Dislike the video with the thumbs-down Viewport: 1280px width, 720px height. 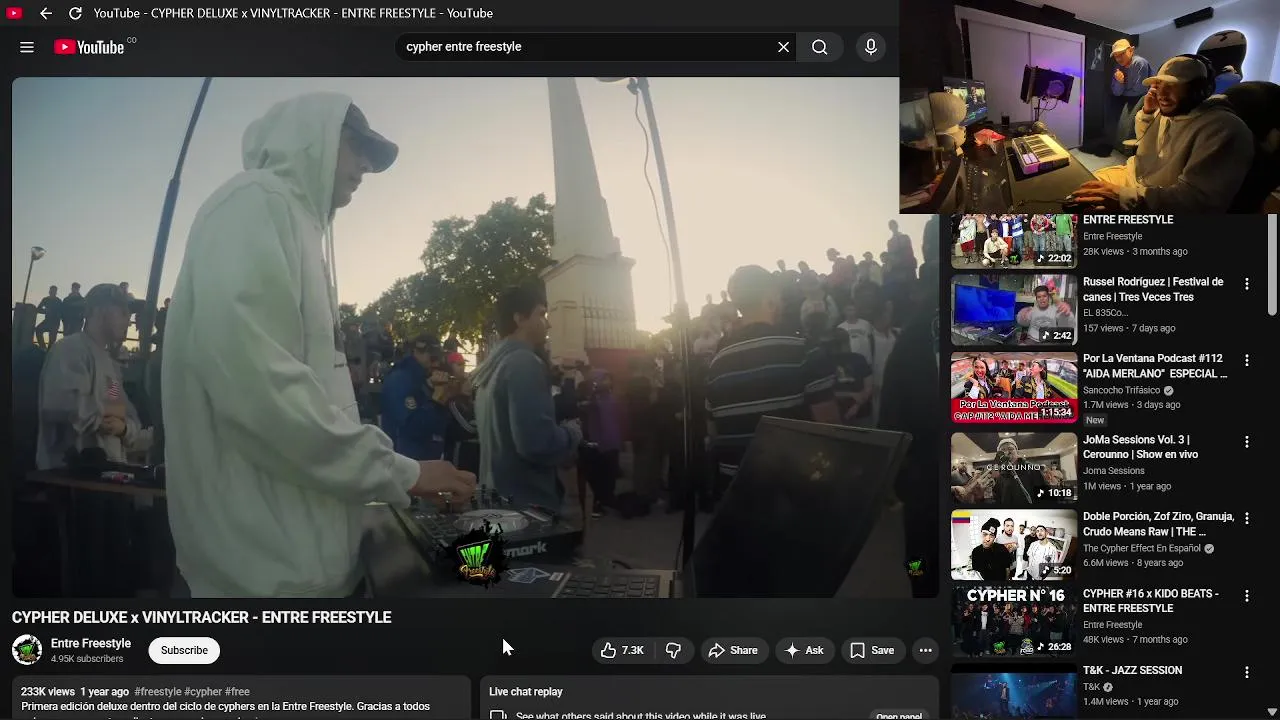pos(674,650)
